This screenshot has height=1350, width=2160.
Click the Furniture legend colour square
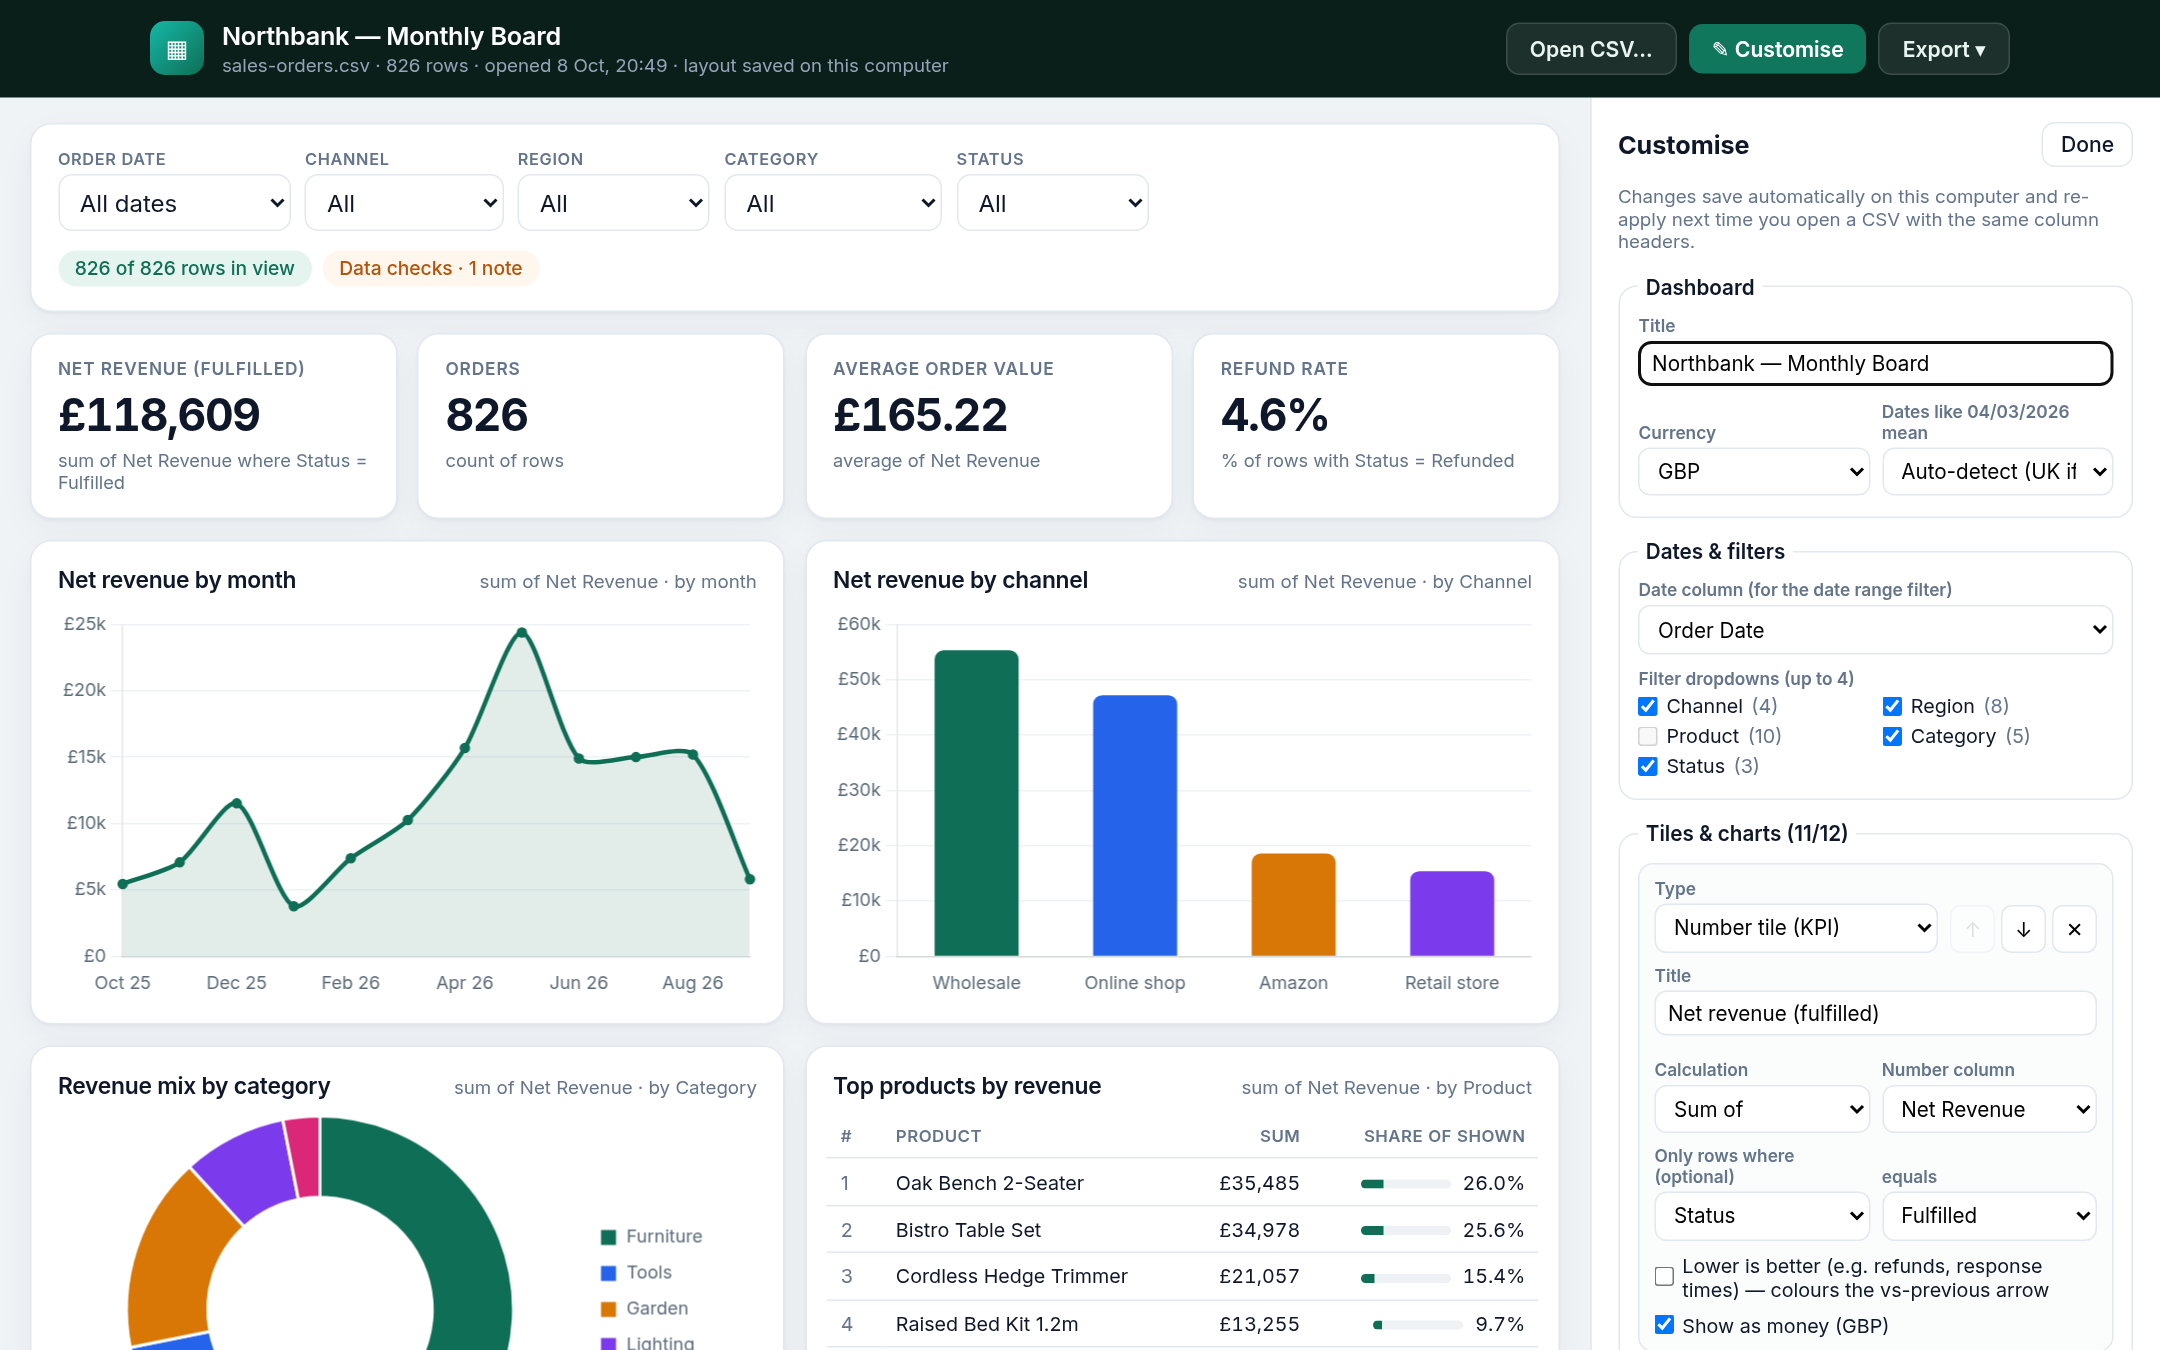[608, 1237]
